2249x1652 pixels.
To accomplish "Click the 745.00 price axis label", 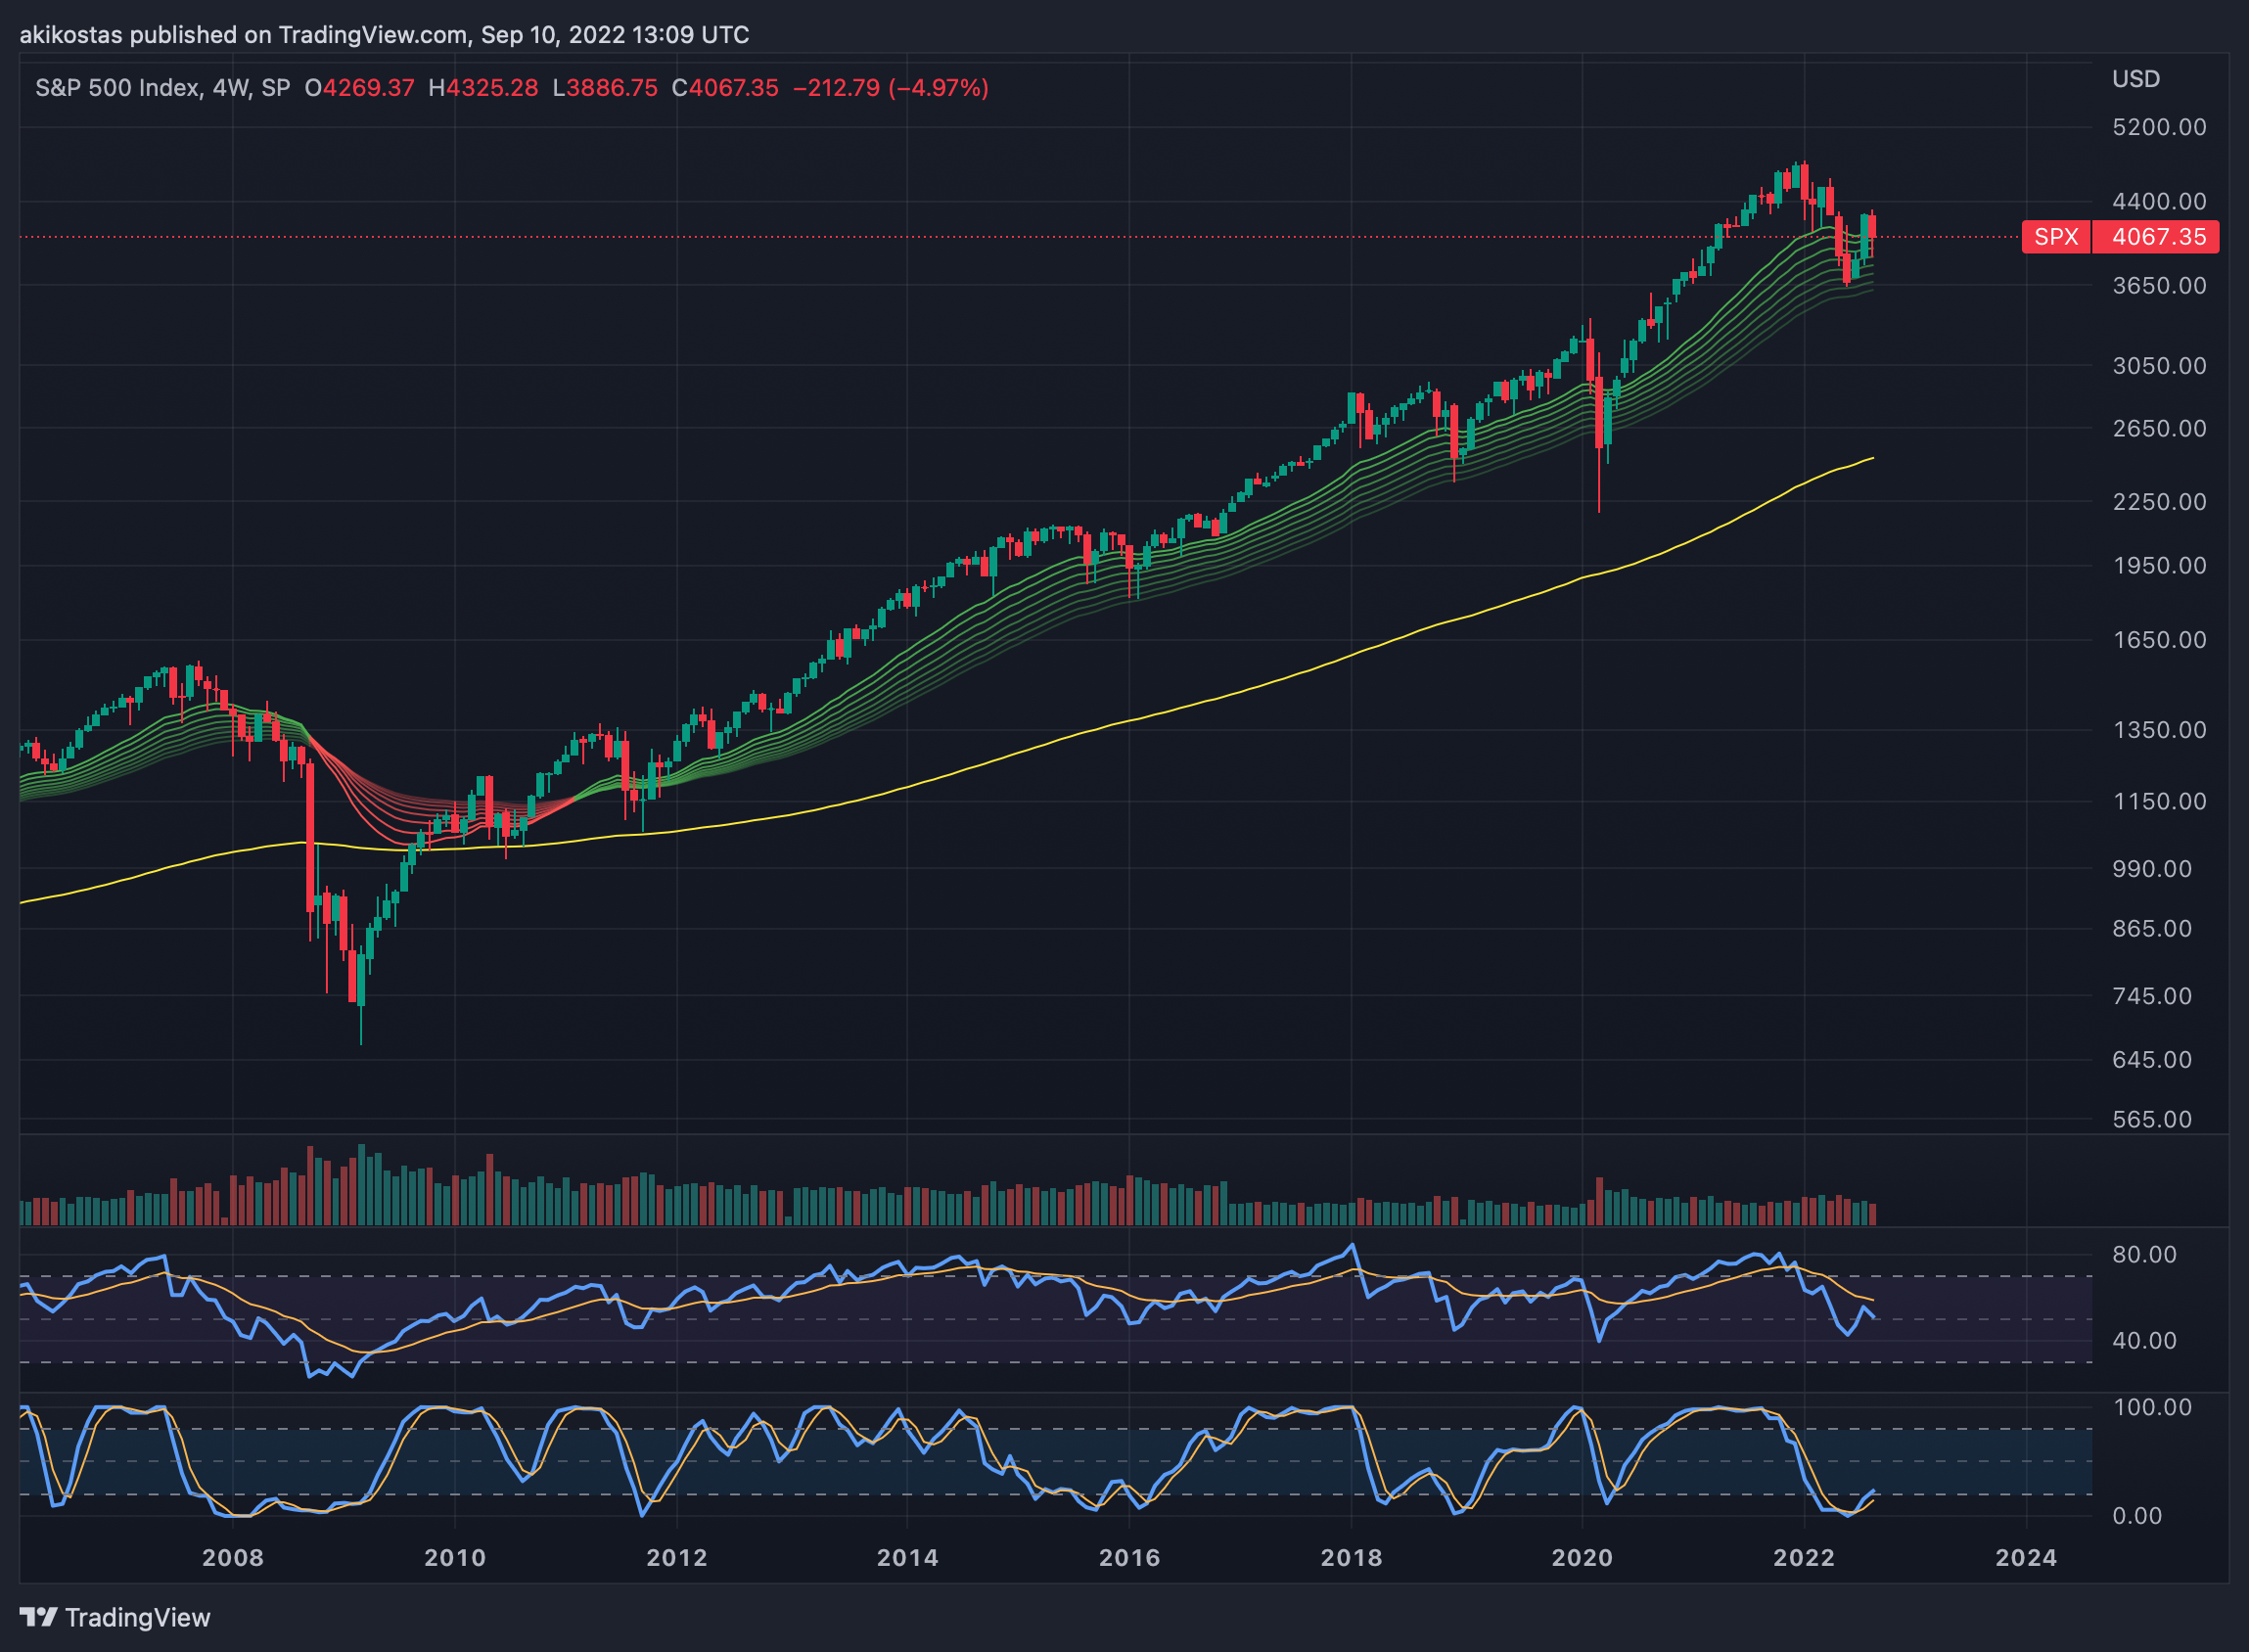I will coord(2152,996).
